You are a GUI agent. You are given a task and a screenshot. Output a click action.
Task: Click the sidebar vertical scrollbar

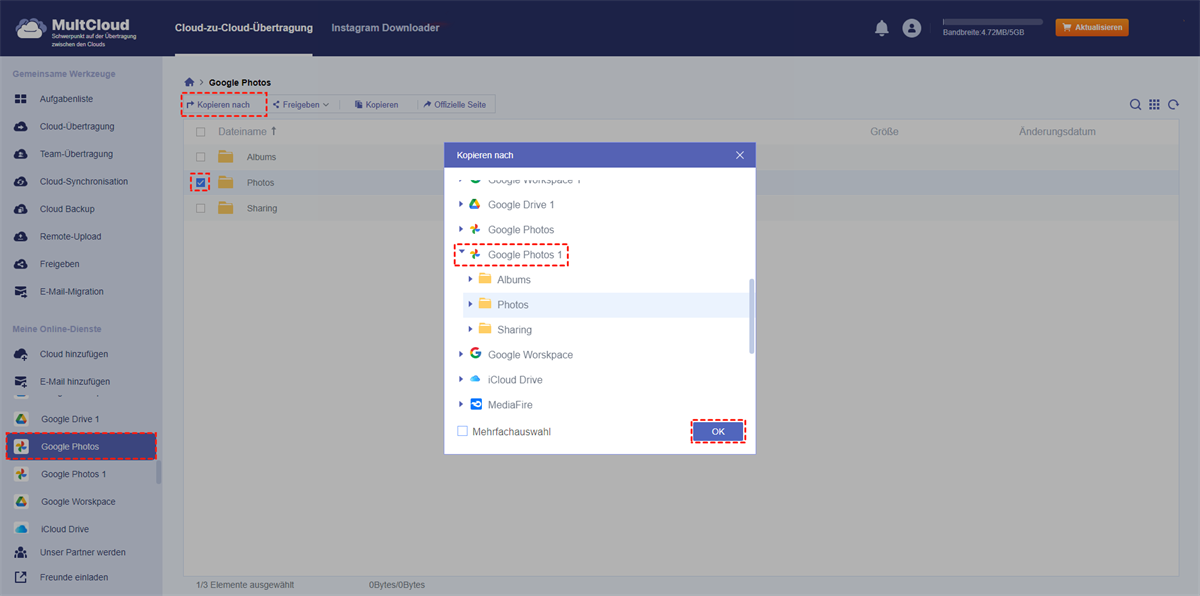159,472
